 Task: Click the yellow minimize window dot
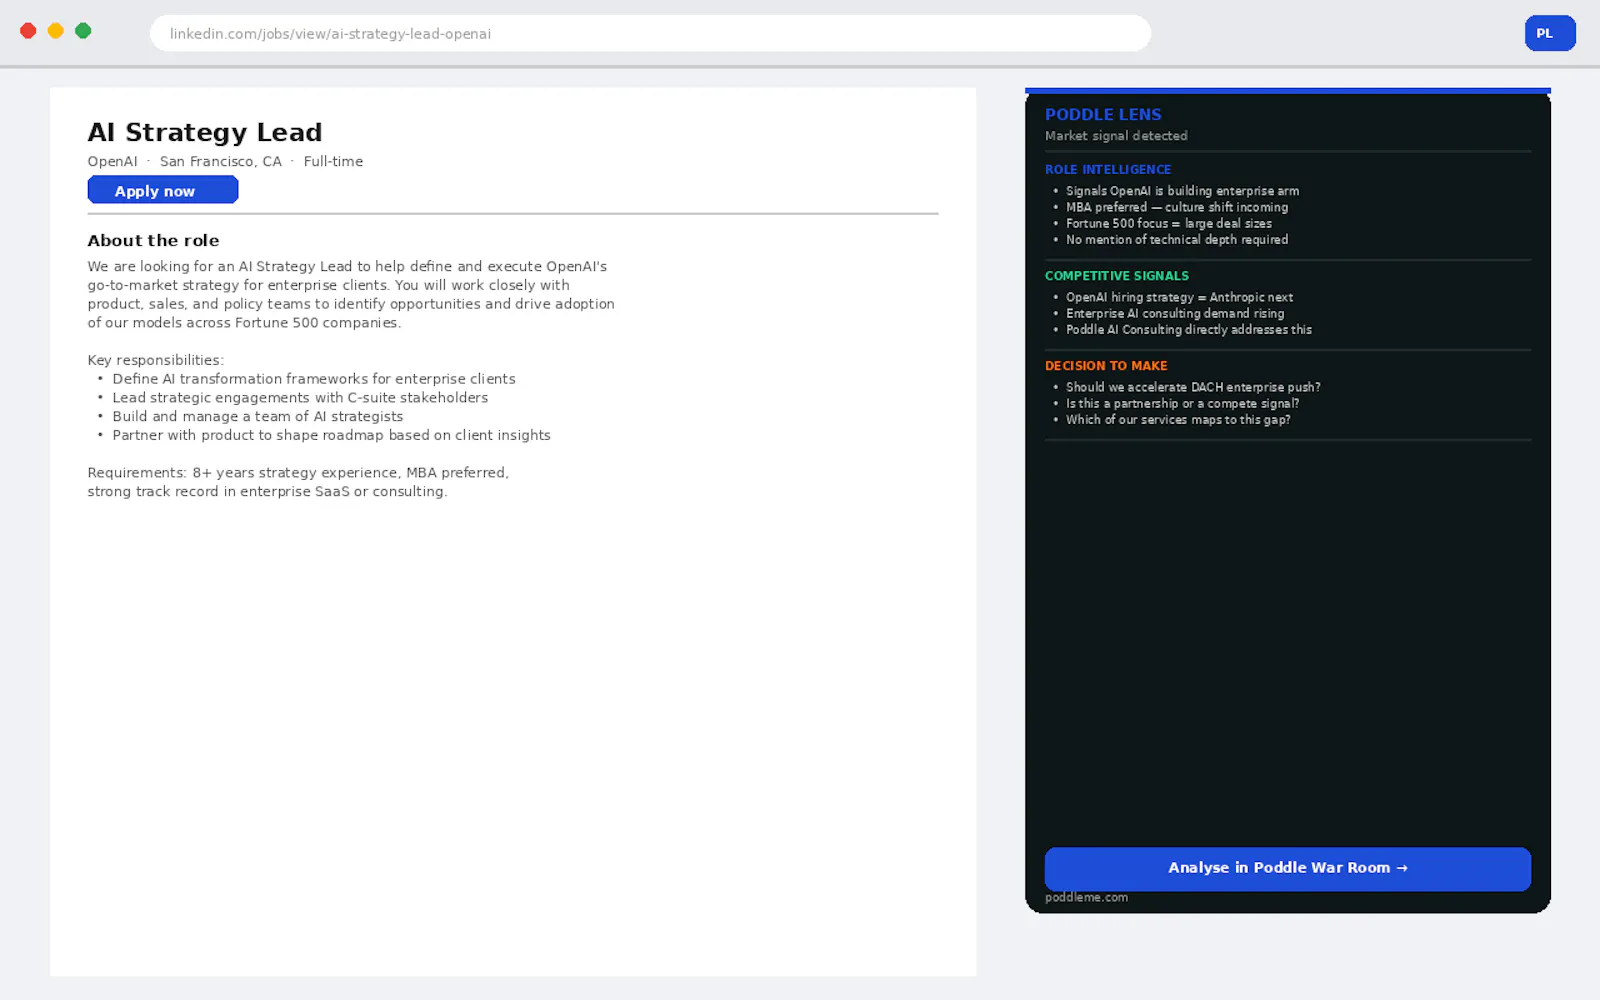click(56, 31)
